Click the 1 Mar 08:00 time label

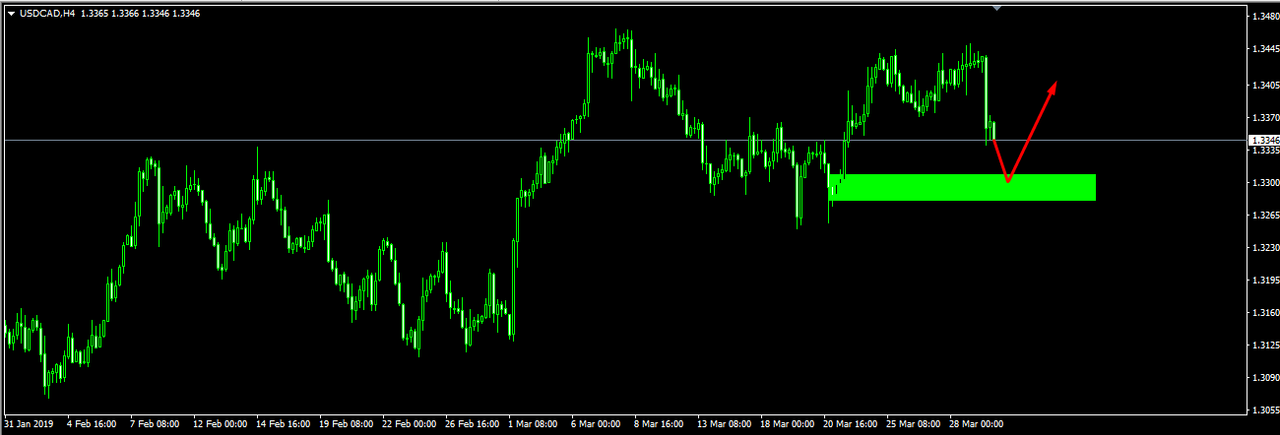tap(534, 425)
